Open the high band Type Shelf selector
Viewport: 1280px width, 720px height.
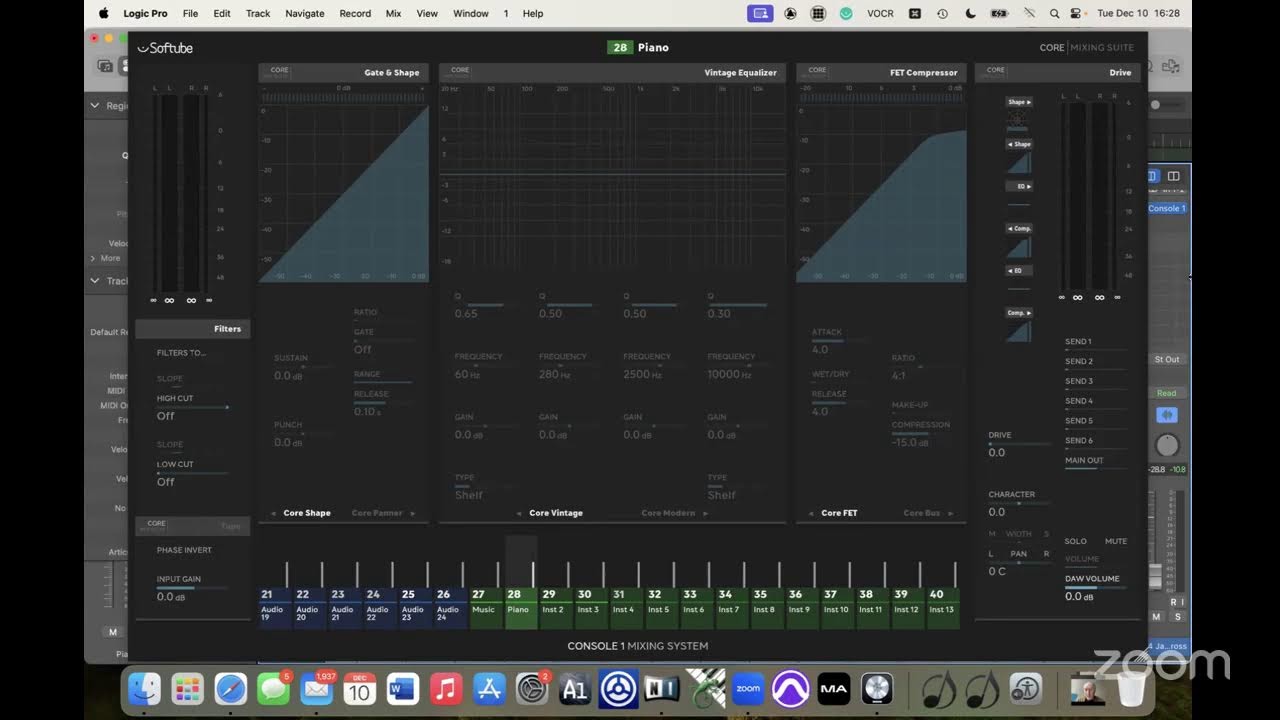(722, 495)
